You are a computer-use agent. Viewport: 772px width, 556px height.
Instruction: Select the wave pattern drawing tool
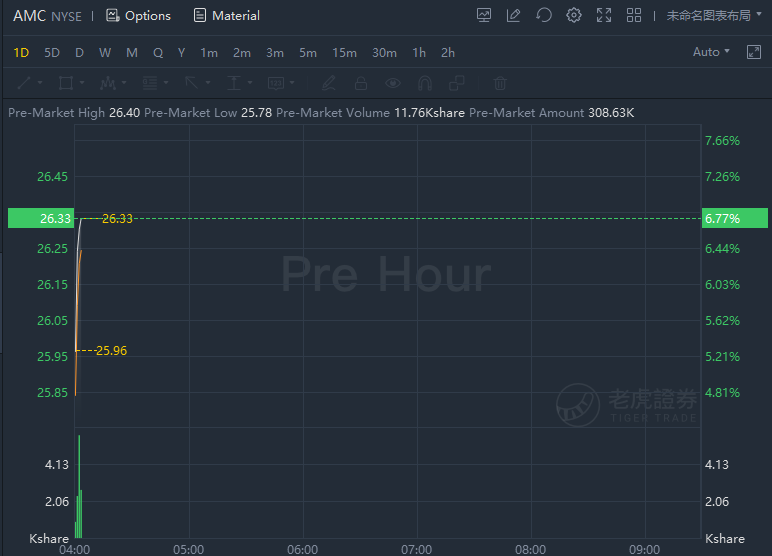108,83
